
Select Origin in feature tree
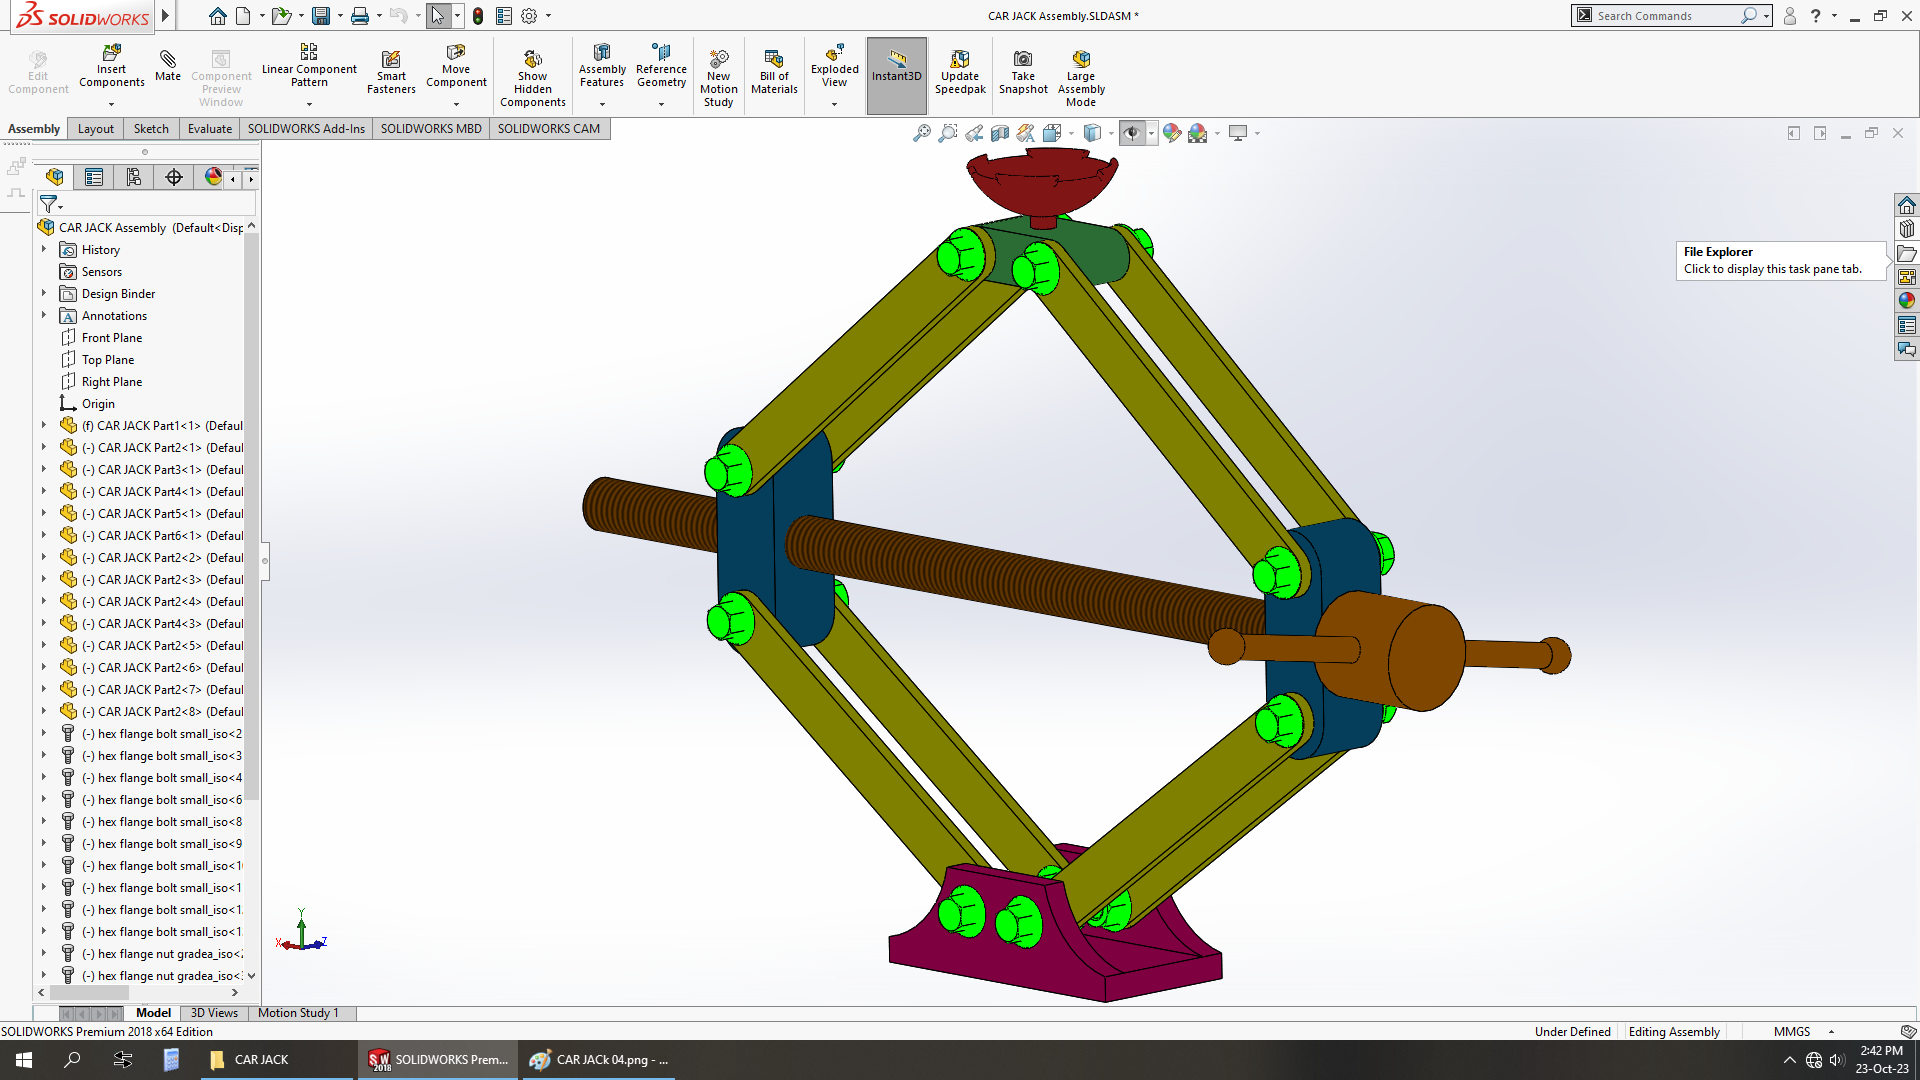click(x=98, y=404)
